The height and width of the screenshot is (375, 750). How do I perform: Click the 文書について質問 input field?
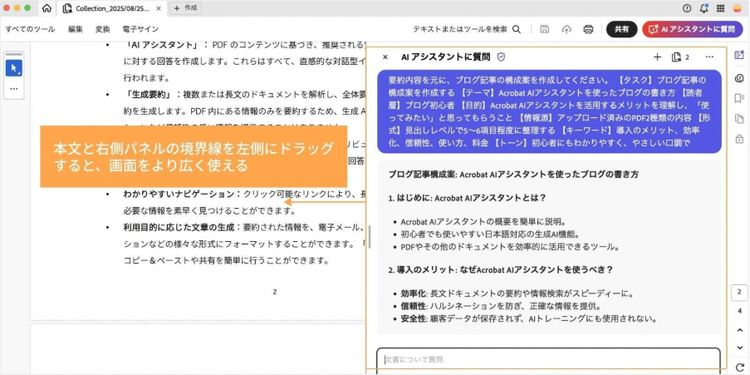pos(548,359)
